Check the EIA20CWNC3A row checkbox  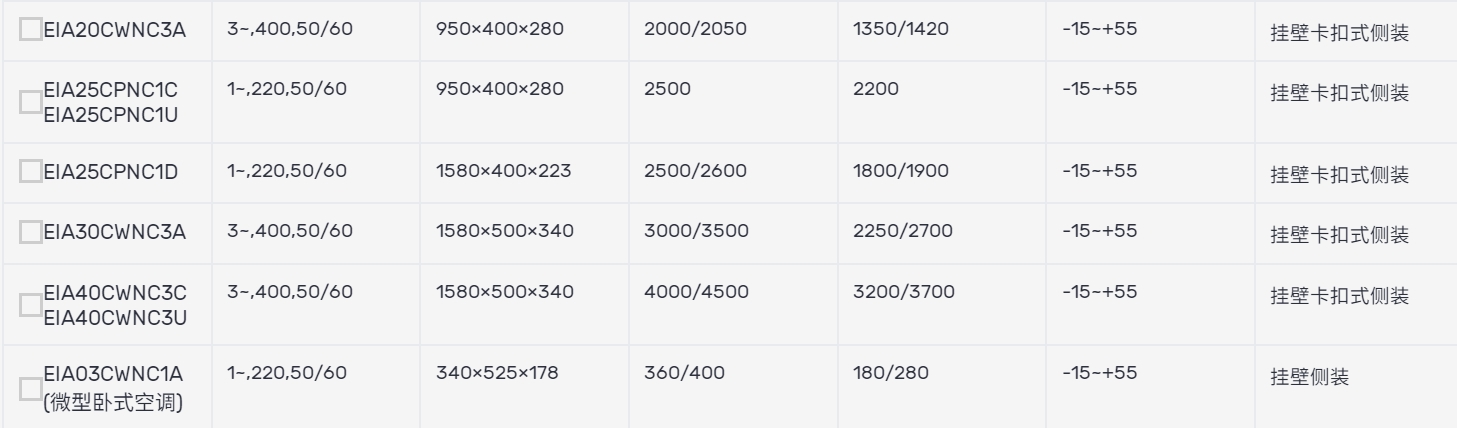coord(32,31)
